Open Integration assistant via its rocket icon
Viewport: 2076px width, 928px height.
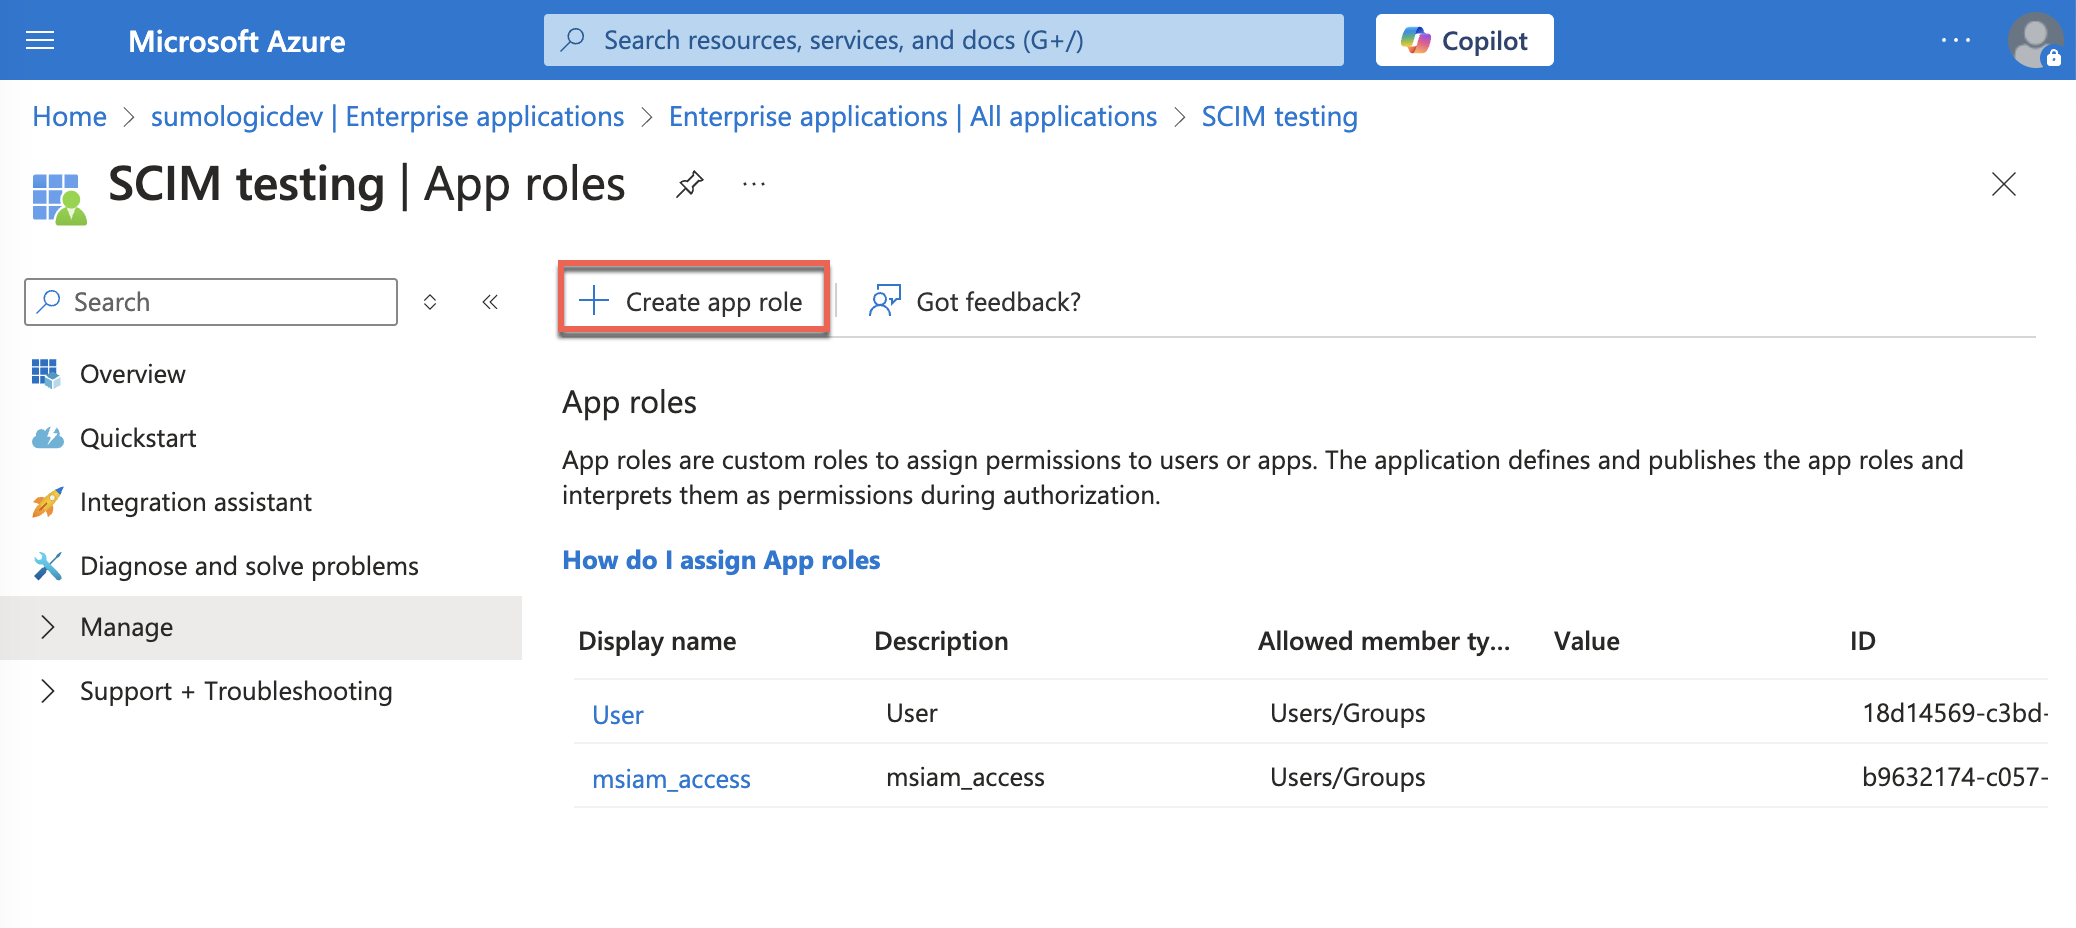(x=47, y=501)
